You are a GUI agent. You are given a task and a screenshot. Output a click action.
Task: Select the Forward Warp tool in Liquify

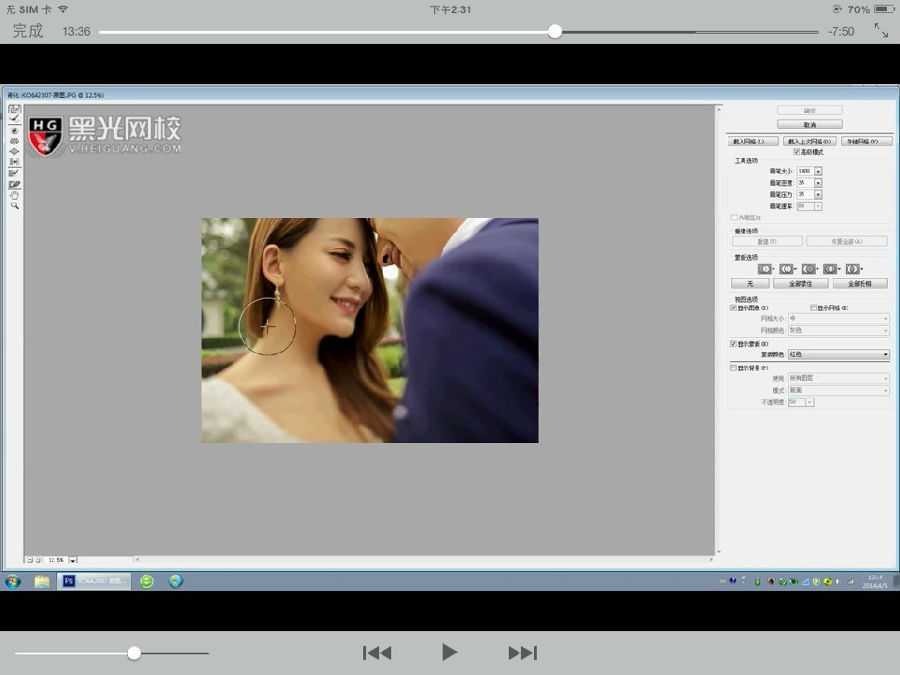pos(15,109)
